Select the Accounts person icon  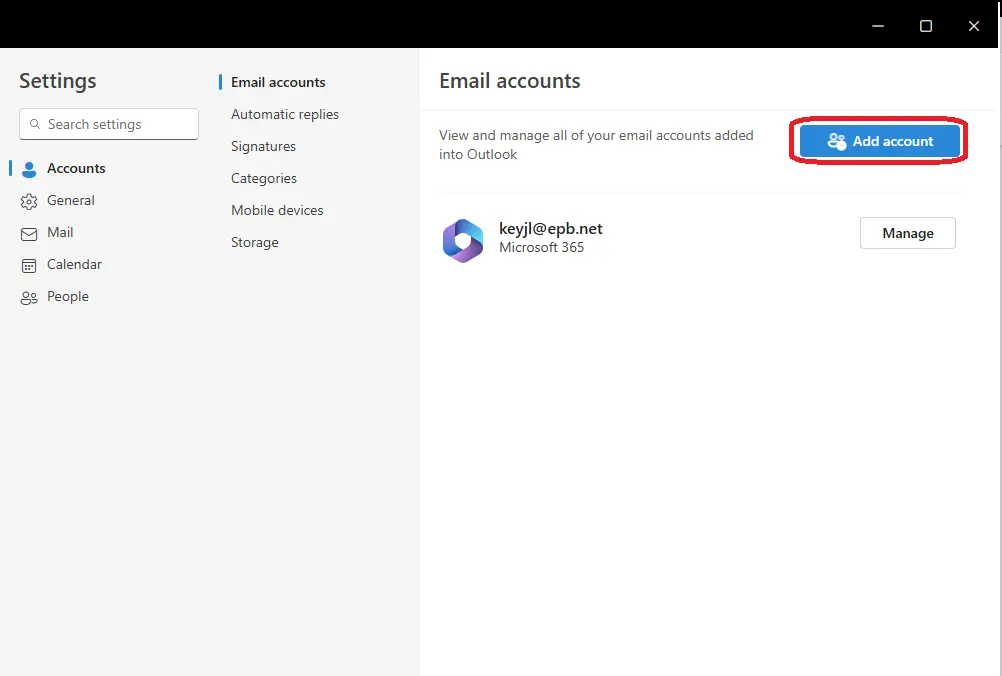29,169
